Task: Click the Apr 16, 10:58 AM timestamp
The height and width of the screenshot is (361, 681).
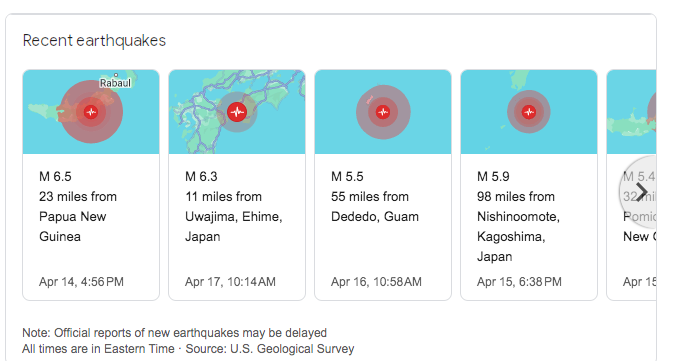Action: point(376,282)
